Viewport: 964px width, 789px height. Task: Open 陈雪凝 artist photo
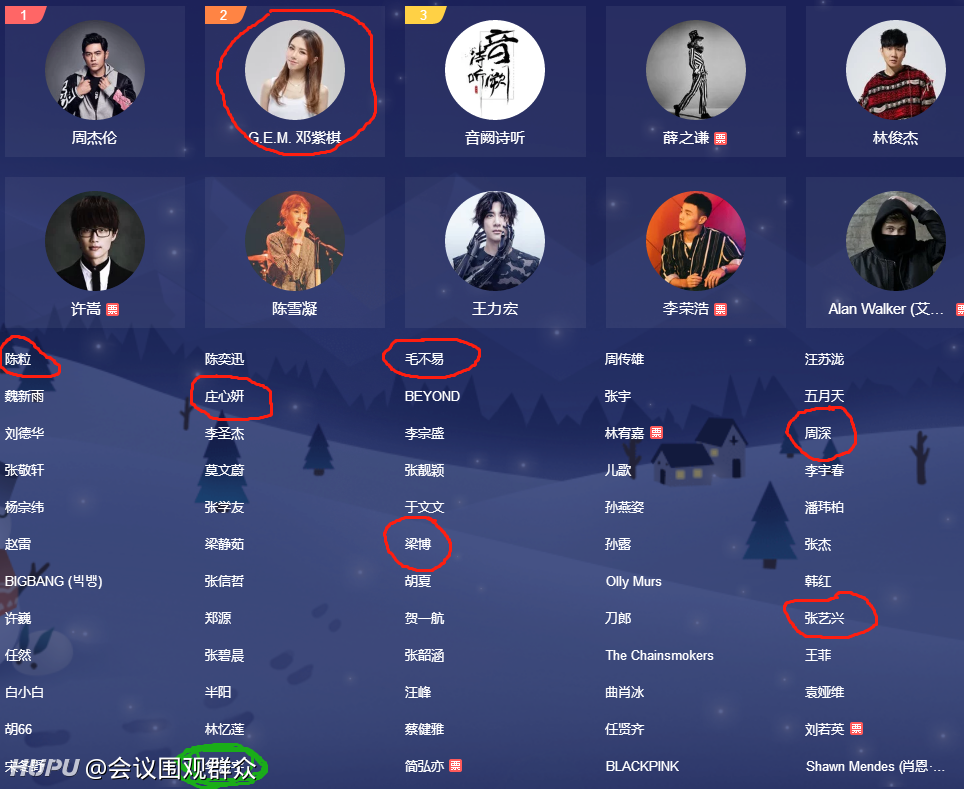294,241
